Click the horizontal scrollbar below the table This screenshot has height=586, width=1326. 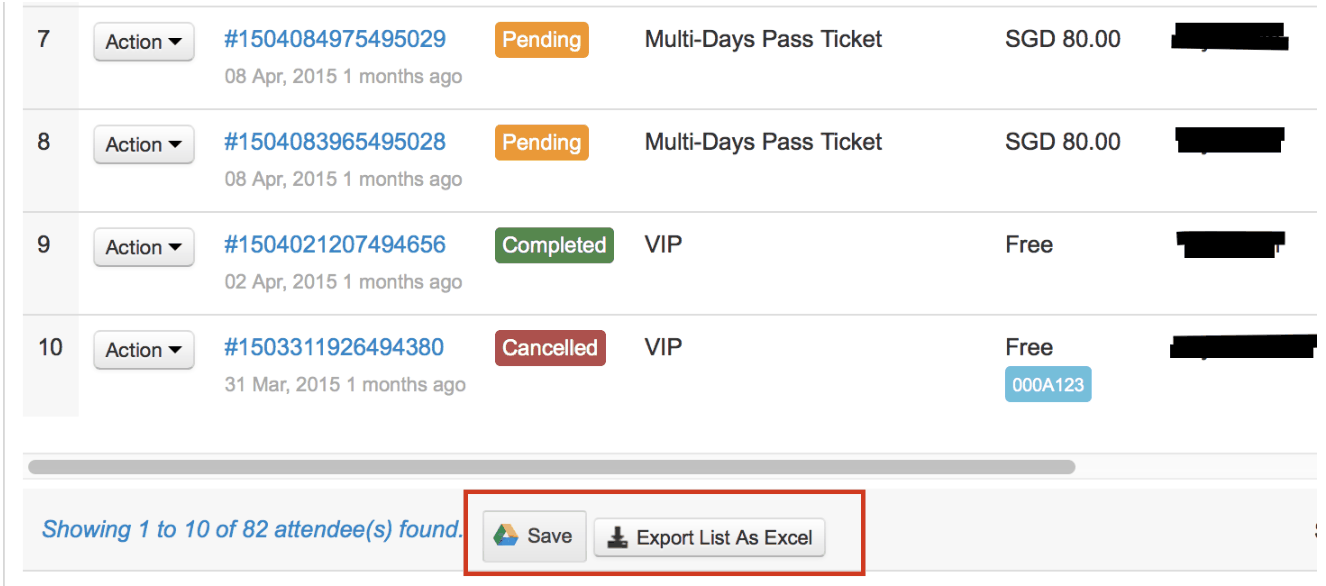point(552,467)
